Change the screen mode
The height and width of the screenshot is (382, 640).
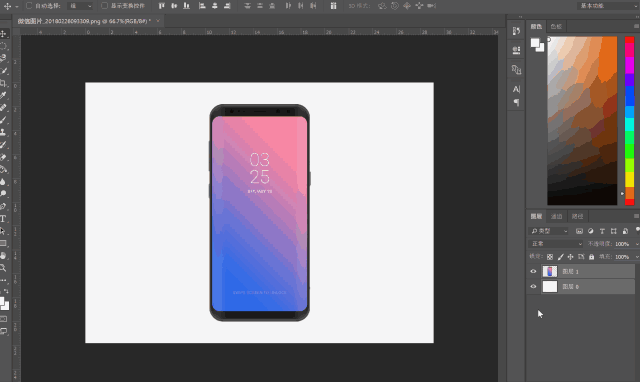tap(3, 331)
